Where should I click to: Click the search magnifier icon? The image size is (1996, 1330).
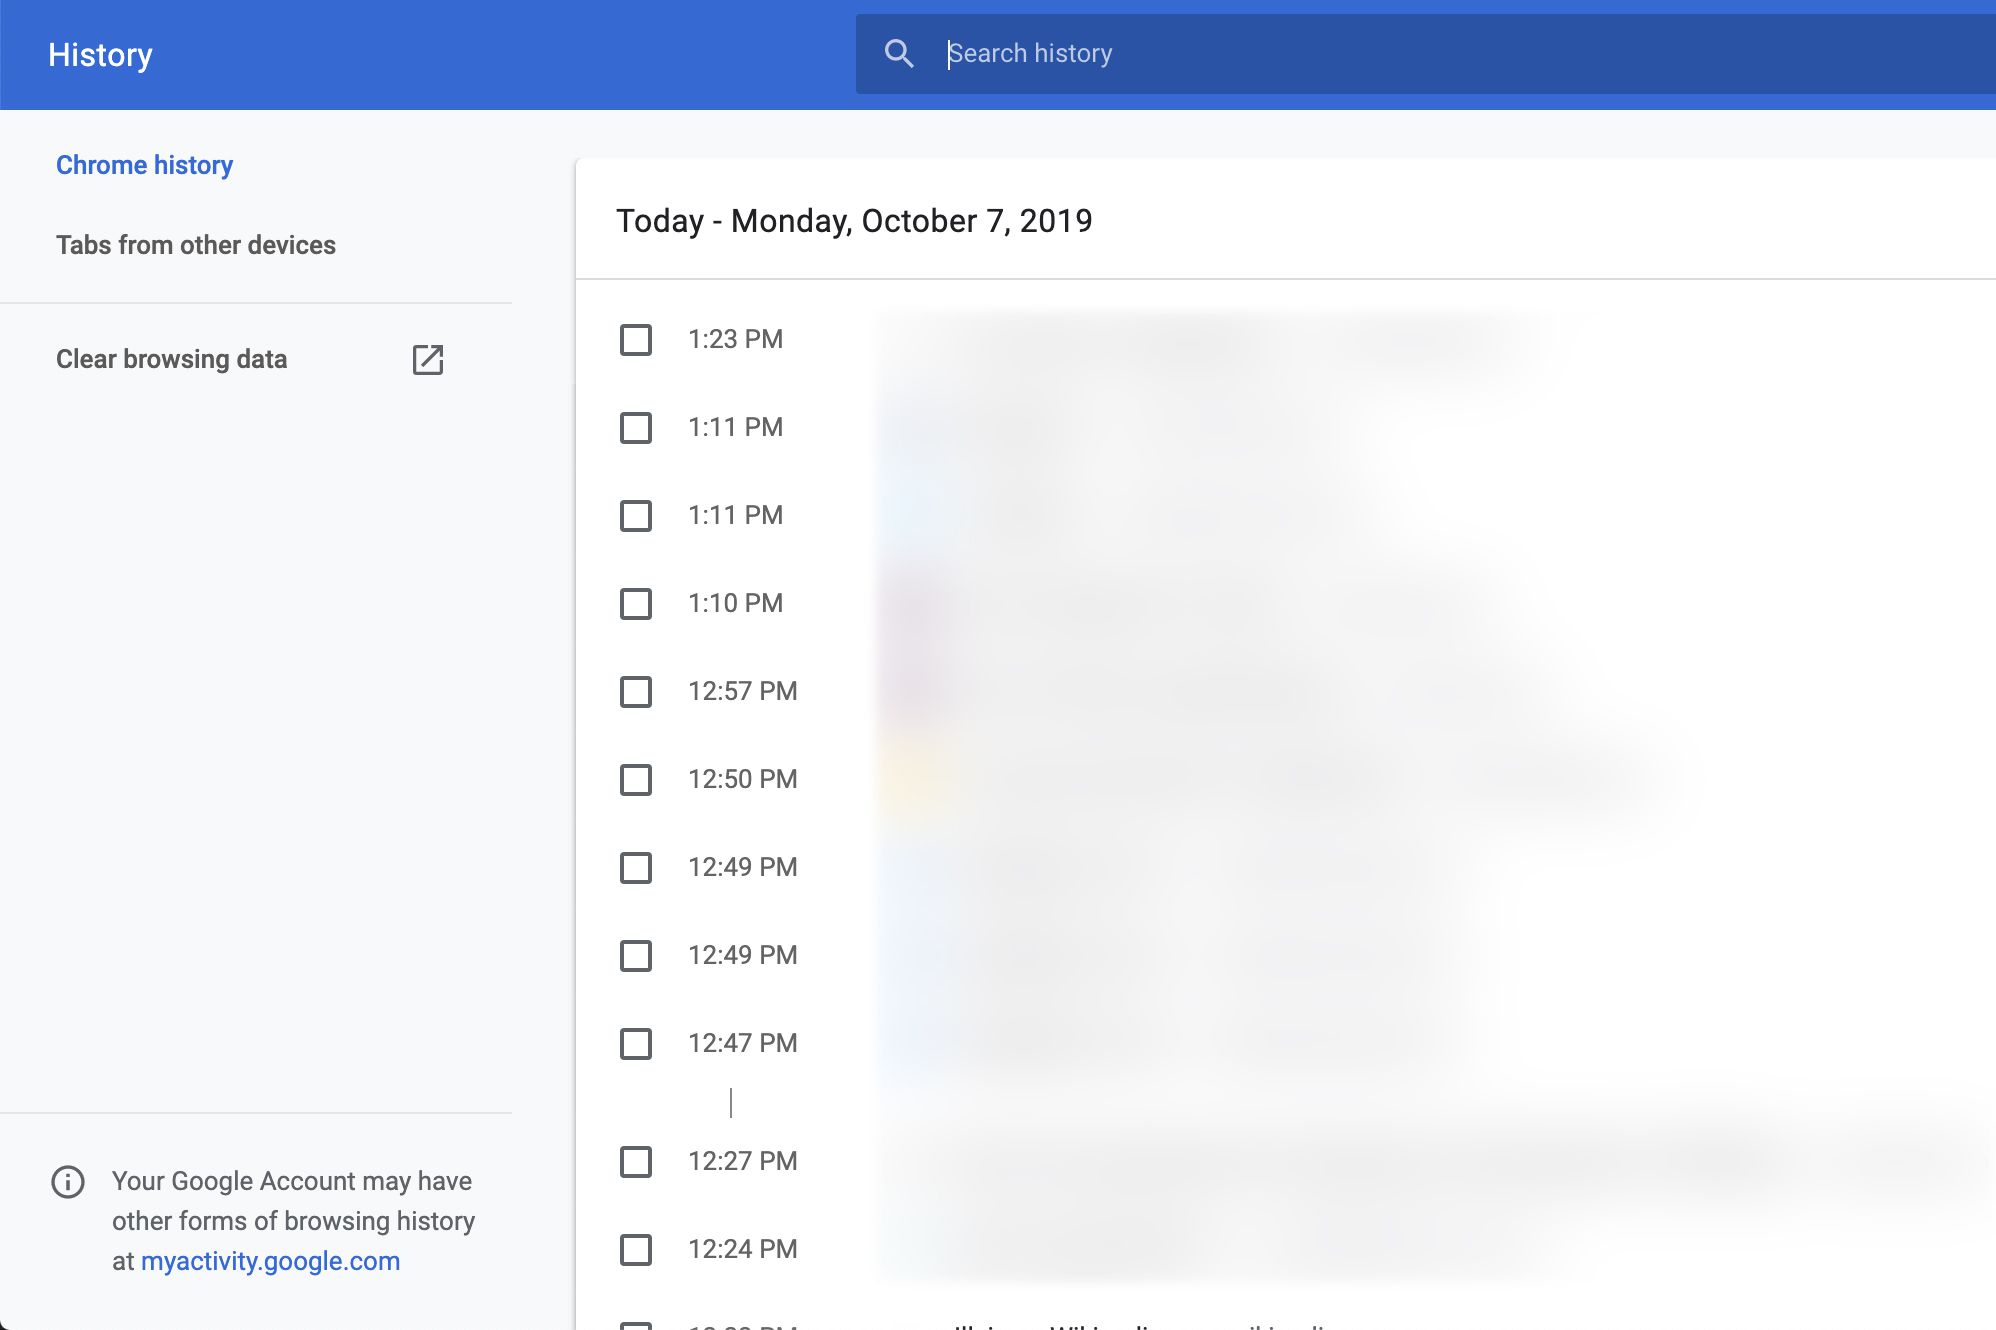[899, 54]
